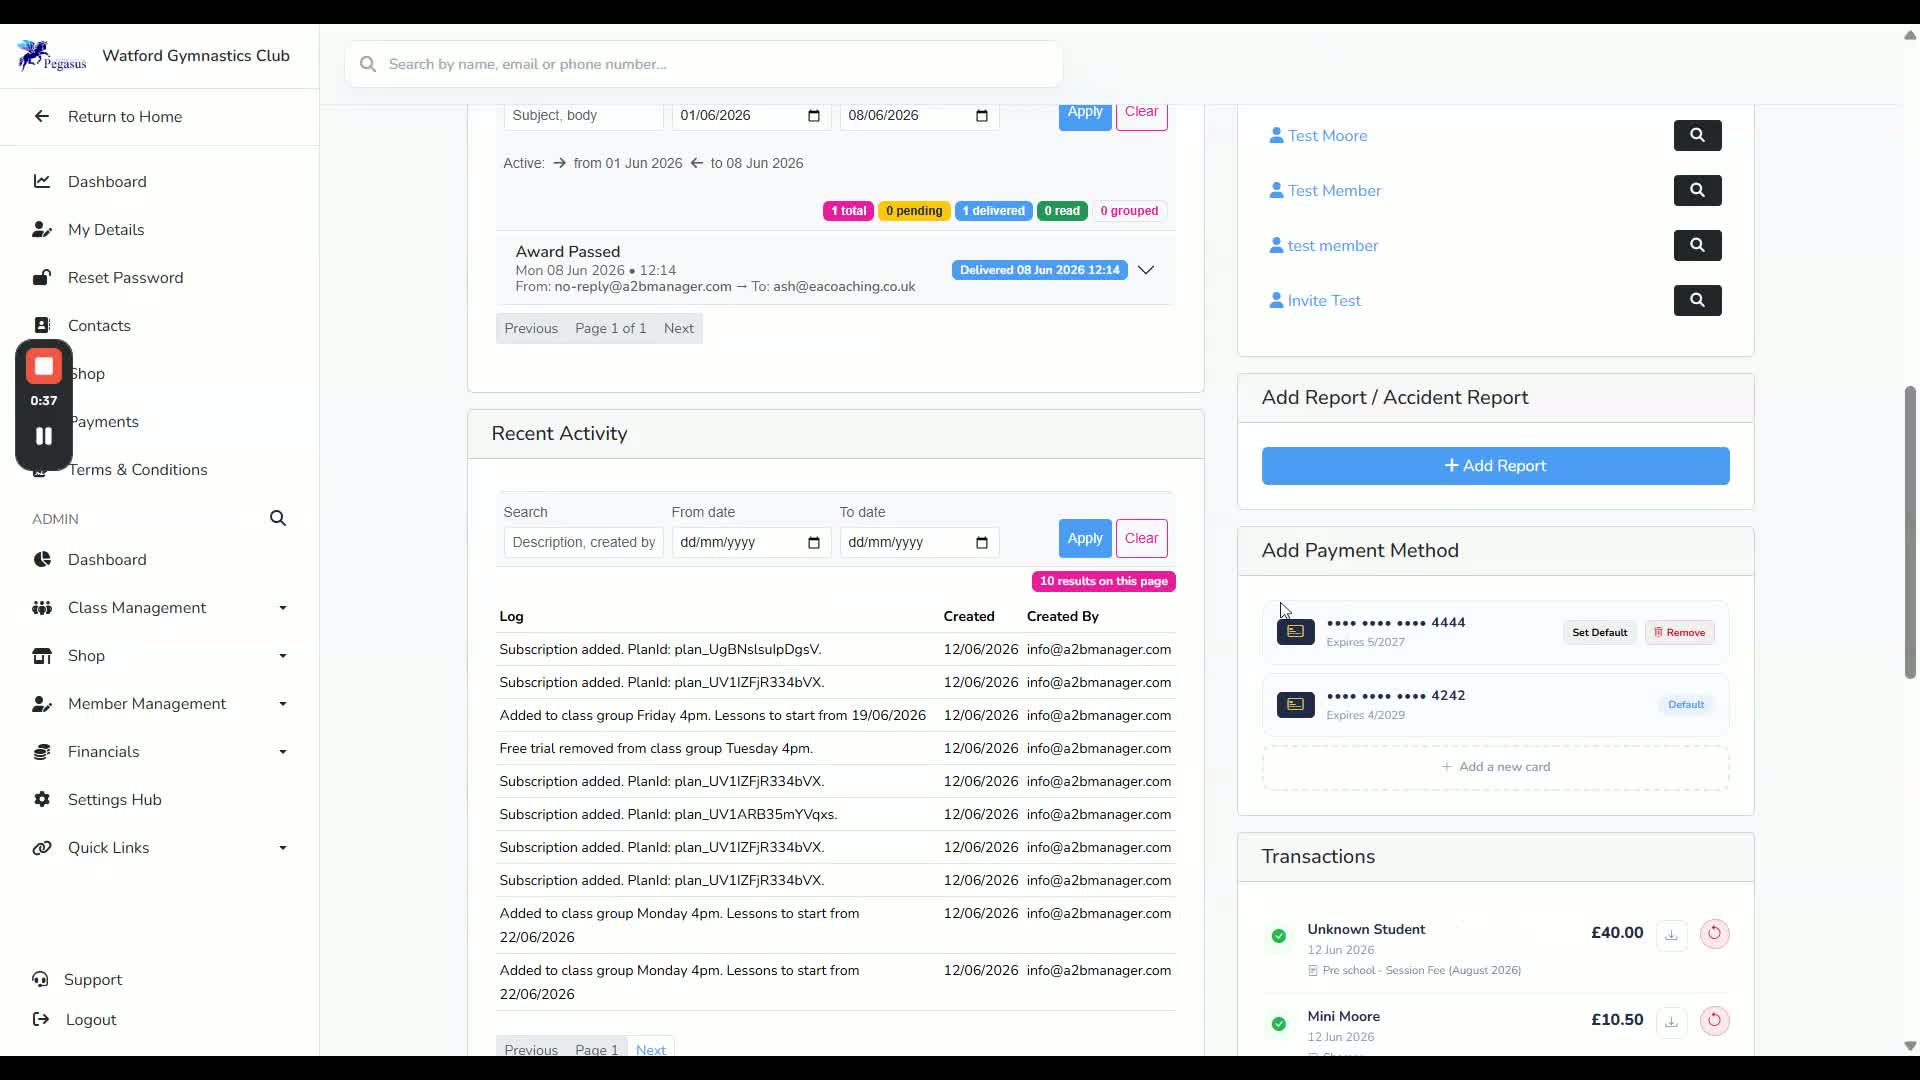Set card ending 4444 as default

1599,633
